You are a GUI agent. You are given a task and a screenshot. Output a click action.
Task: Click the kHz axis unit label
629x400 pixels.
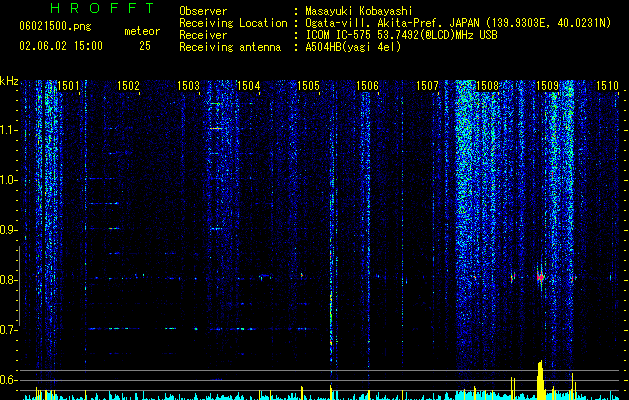9,81
